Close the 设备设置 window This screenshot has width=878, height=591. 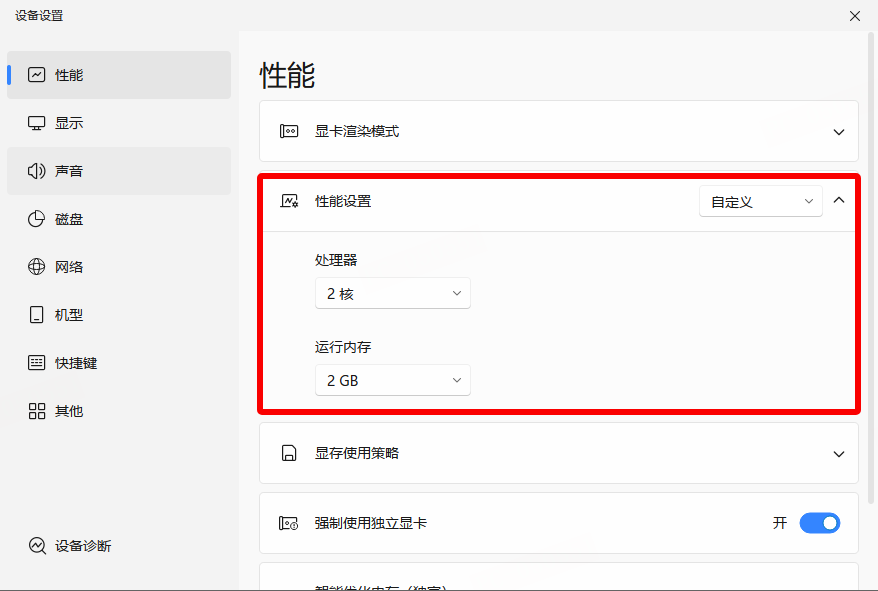(x=854, y=16)
